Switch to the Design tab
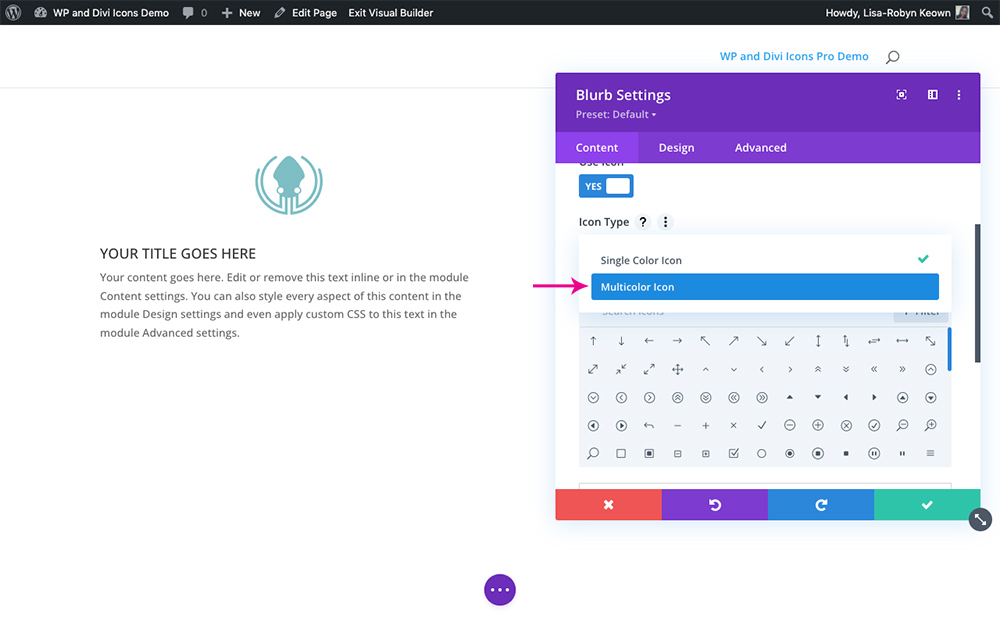This screenshot has height=625, width=1000. pyautogui.click(x=676, y=147)
